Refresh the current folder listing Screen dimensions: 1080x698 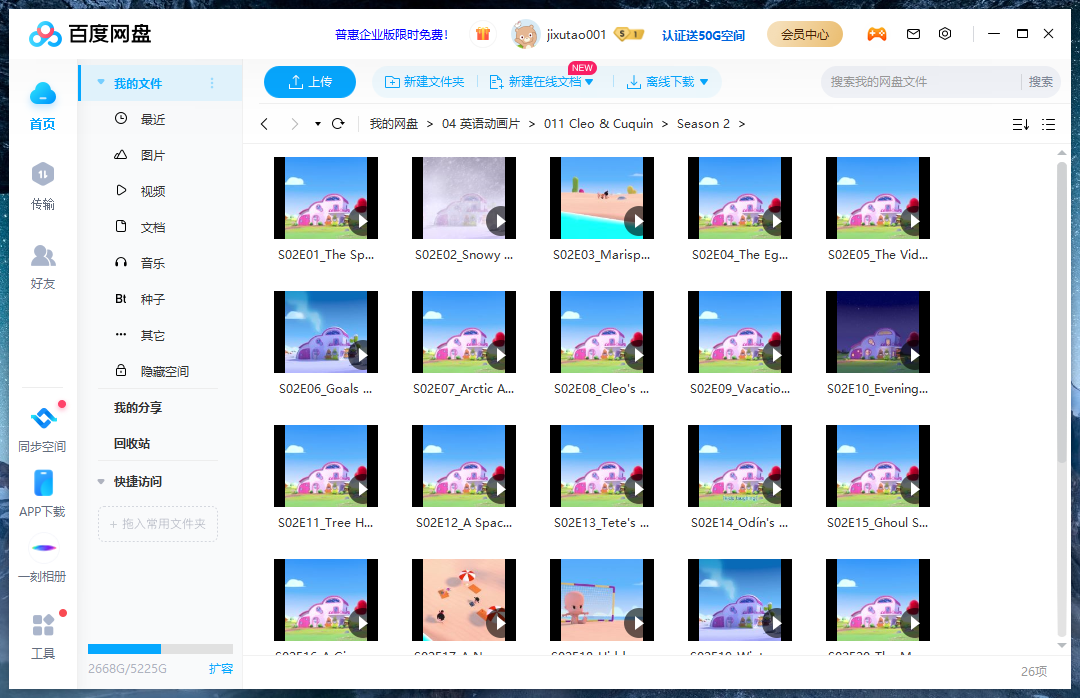338,124
